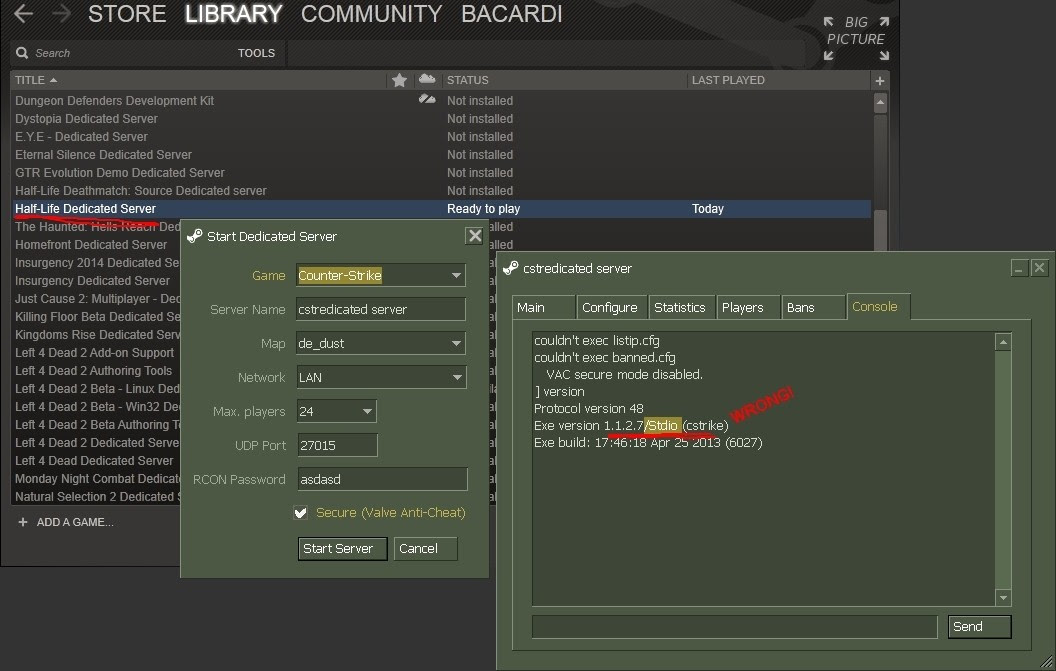Switch to the Players tab
1056x671 pixels.
[x=748, y=307]
